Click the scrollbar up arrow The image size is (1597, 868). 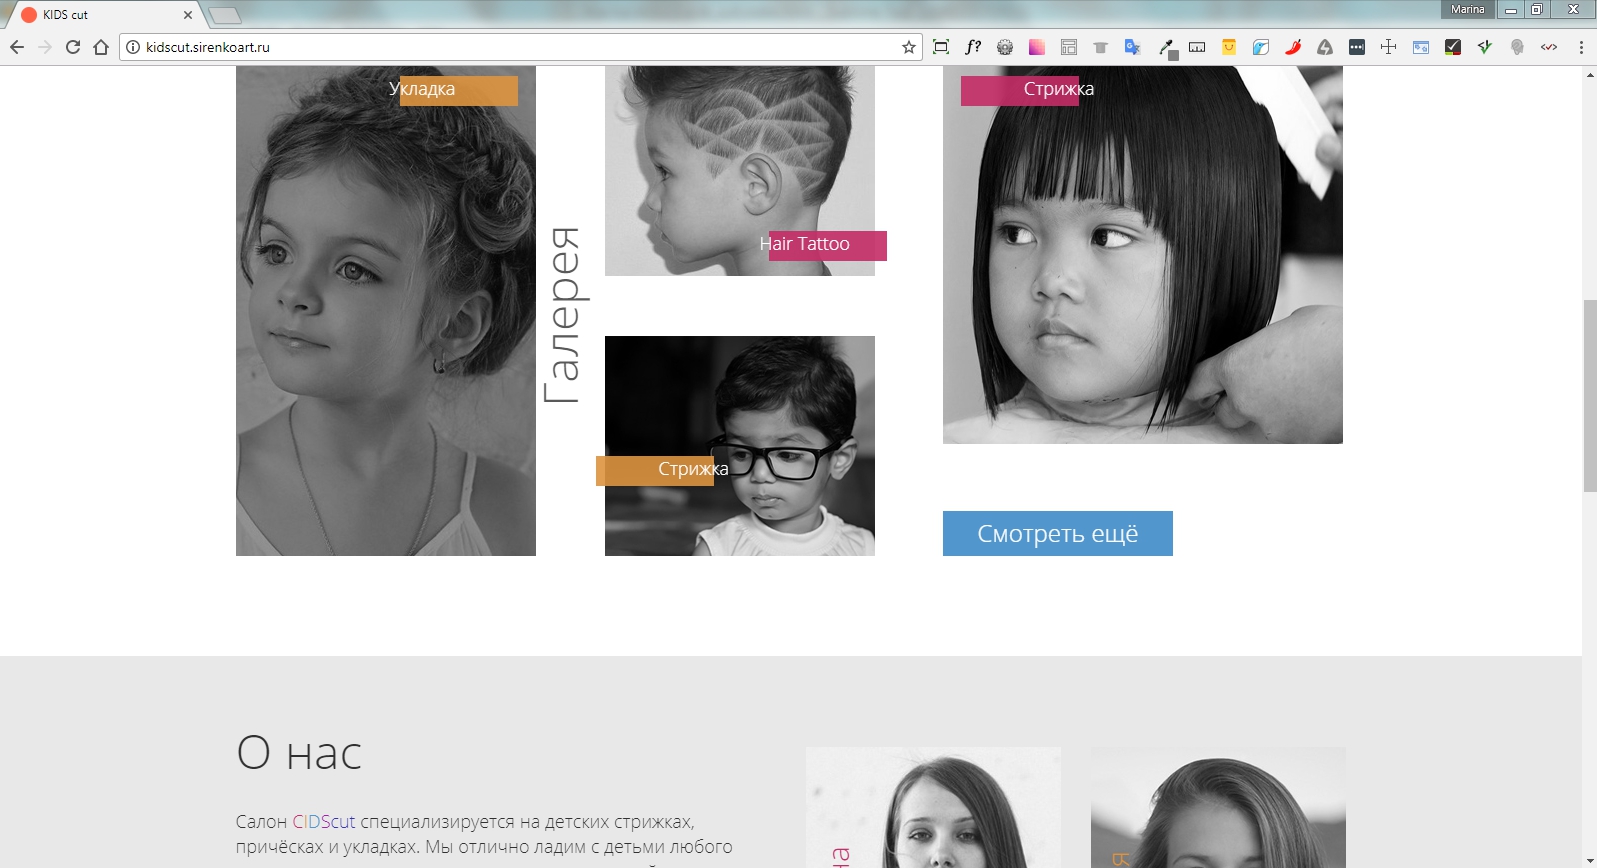[x=1589, y=75]
